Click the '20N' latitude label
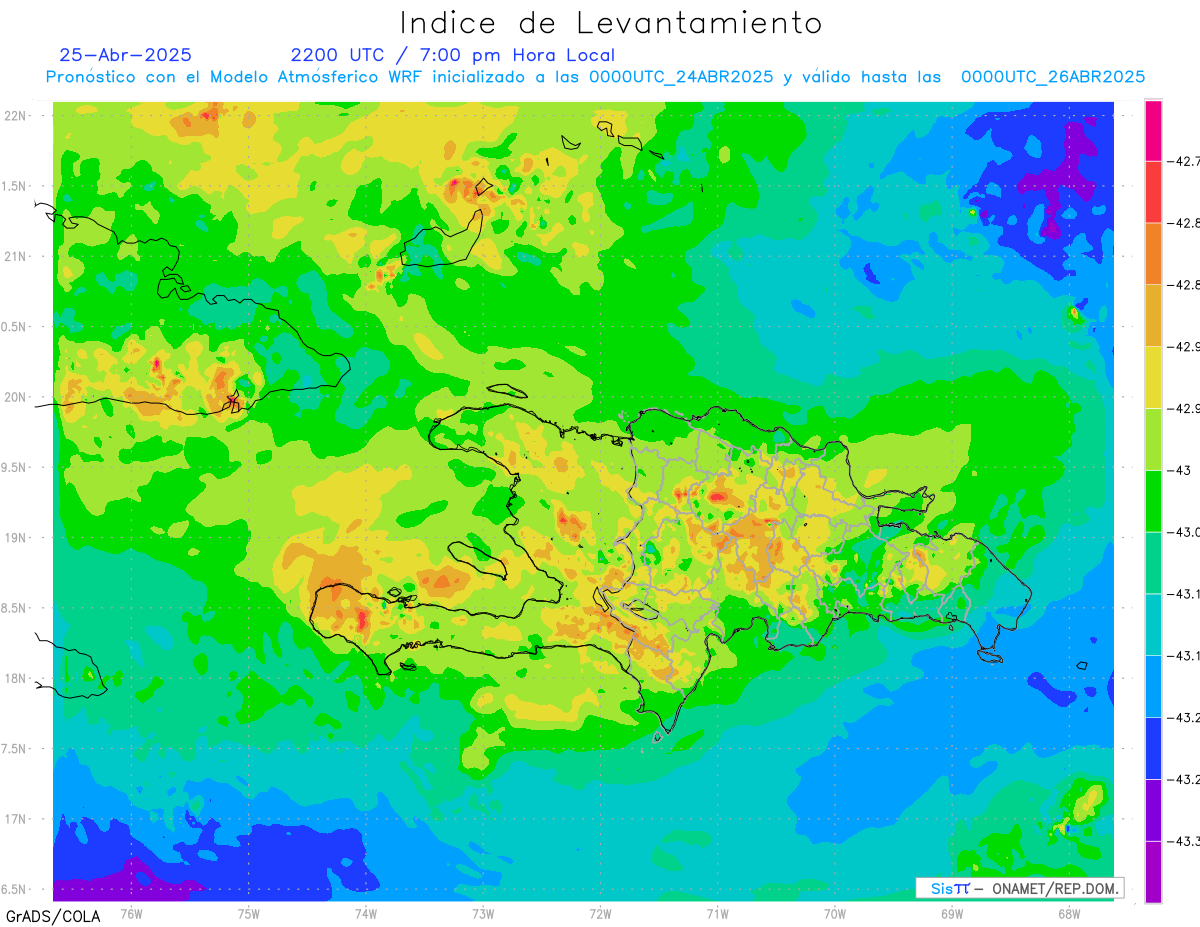Screen dimensions: 1200x927 tap(15, 397)
